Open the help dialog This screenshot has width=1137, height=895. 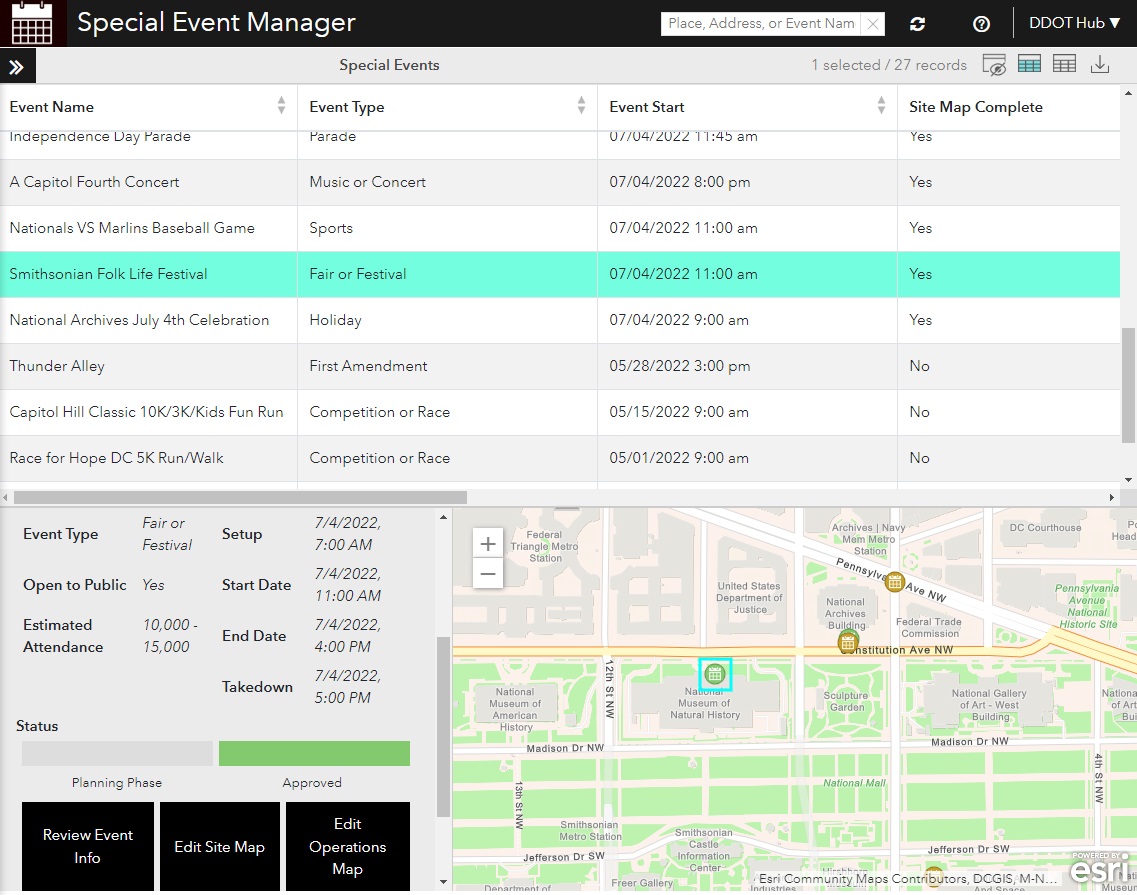pos(981,23)
